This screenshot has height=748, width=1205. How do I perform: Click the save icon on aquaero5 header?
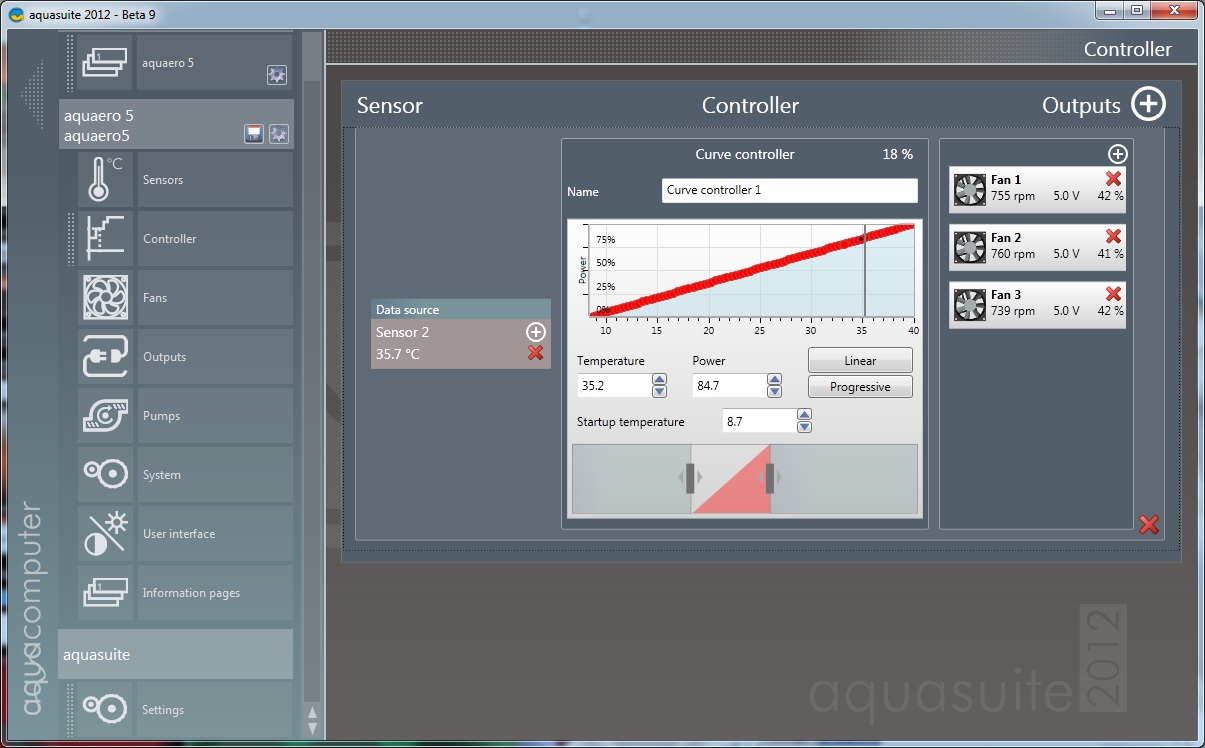[254, 134]
